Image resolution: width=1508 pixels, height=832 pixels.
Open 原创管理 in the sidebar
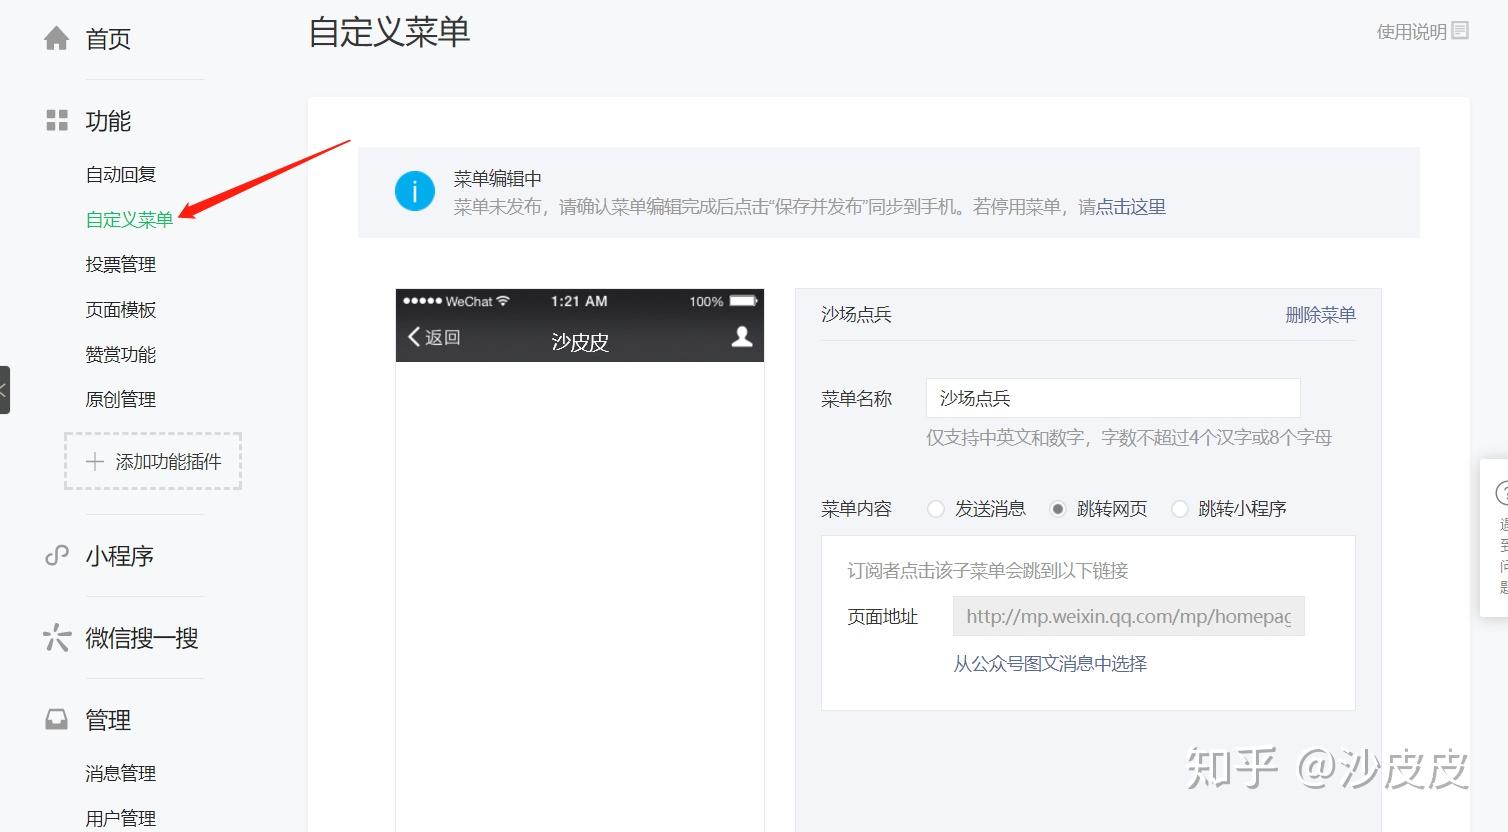point(121,399)
